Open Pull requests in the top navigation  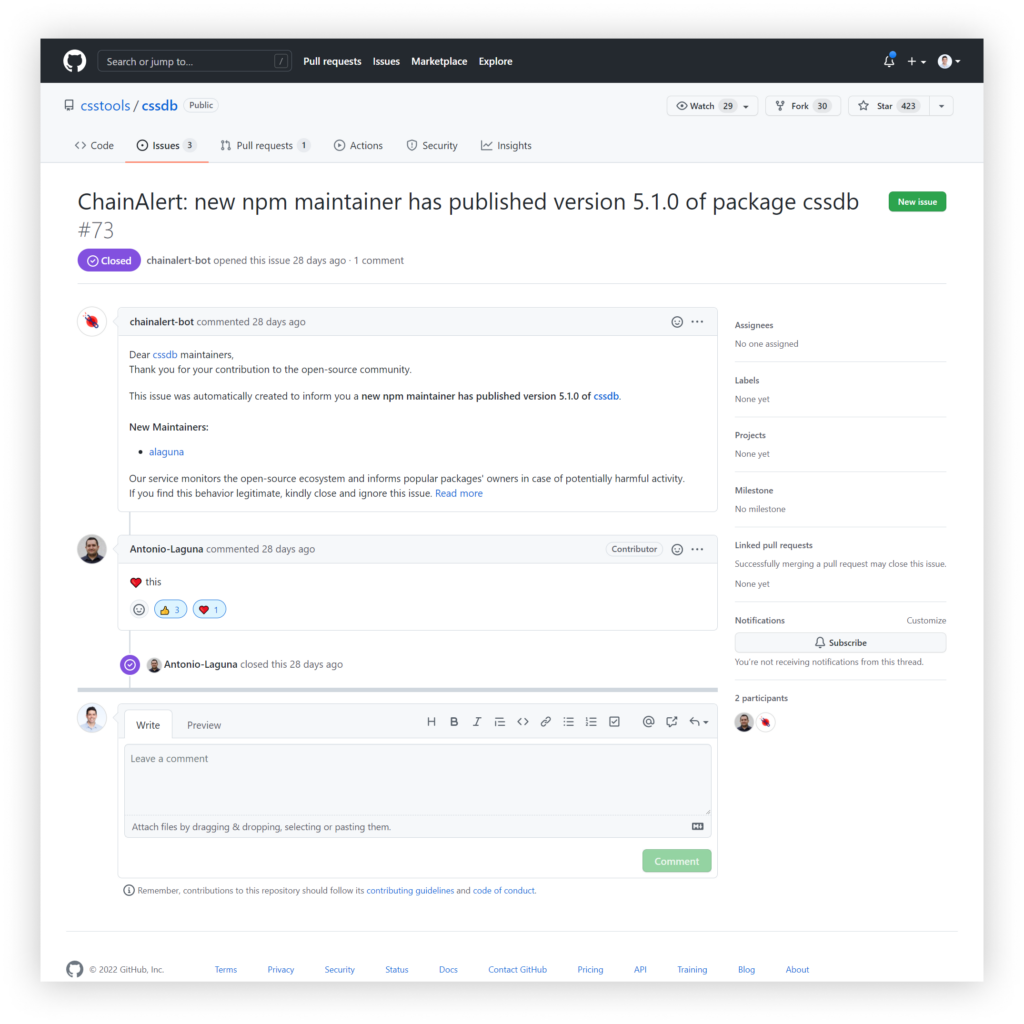(332, 61)
